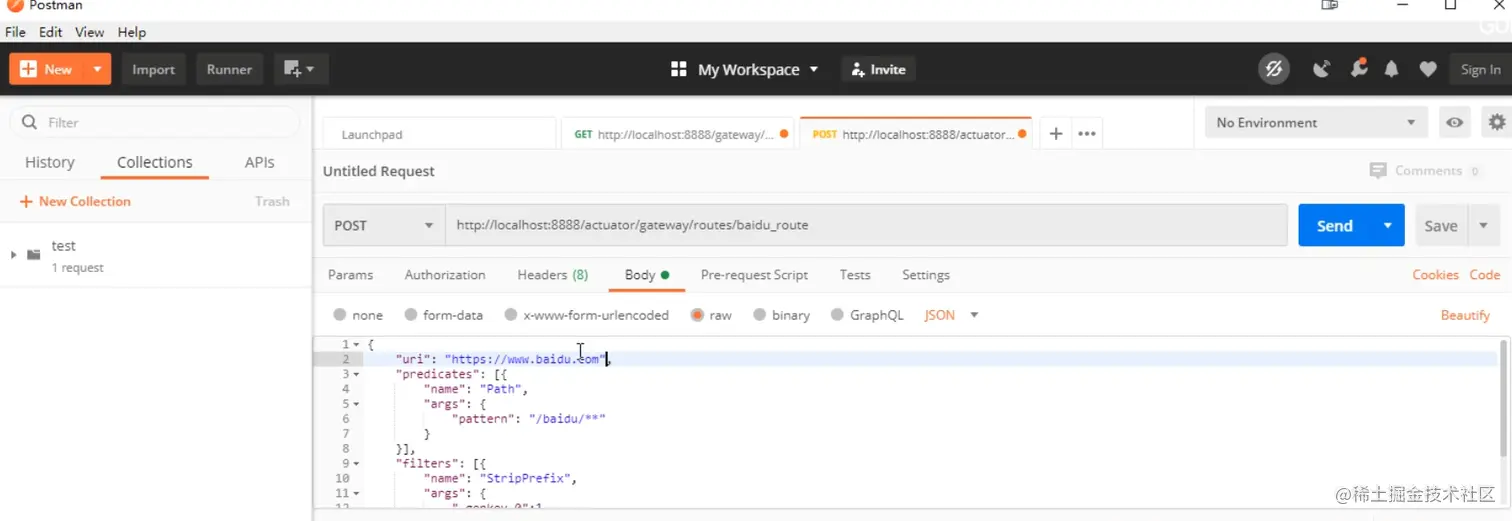
Task: Send the request
Action: click(1334, 225)
